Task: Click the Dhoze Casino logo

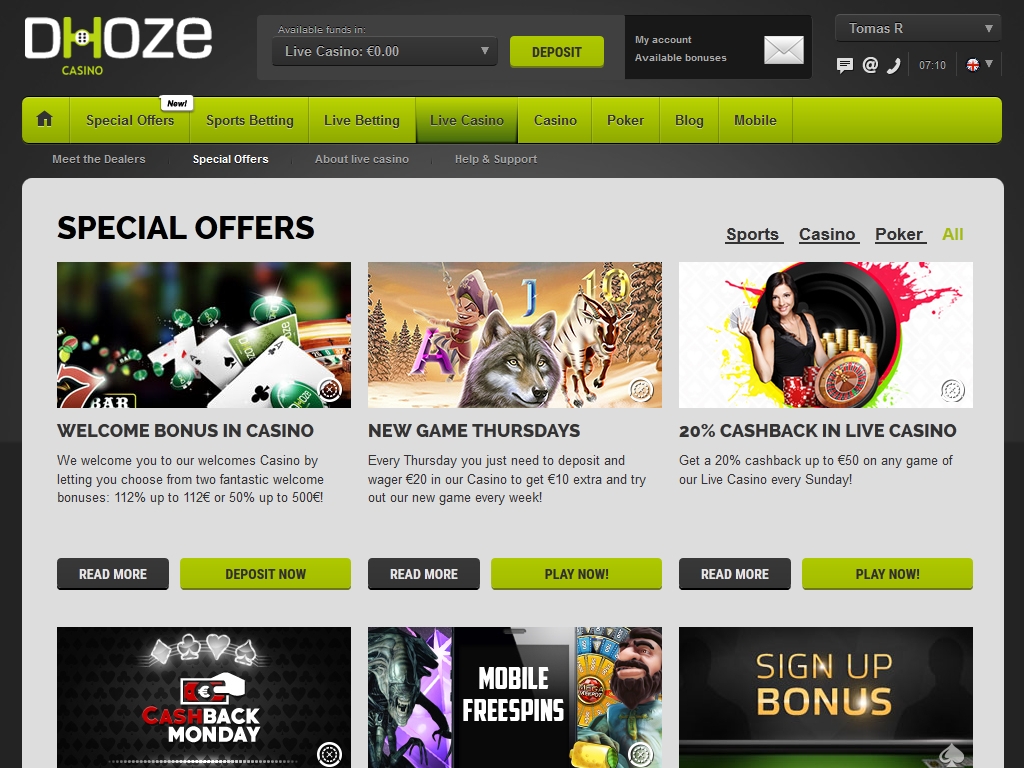Action: pyautogui.click(x=118, y=46)
